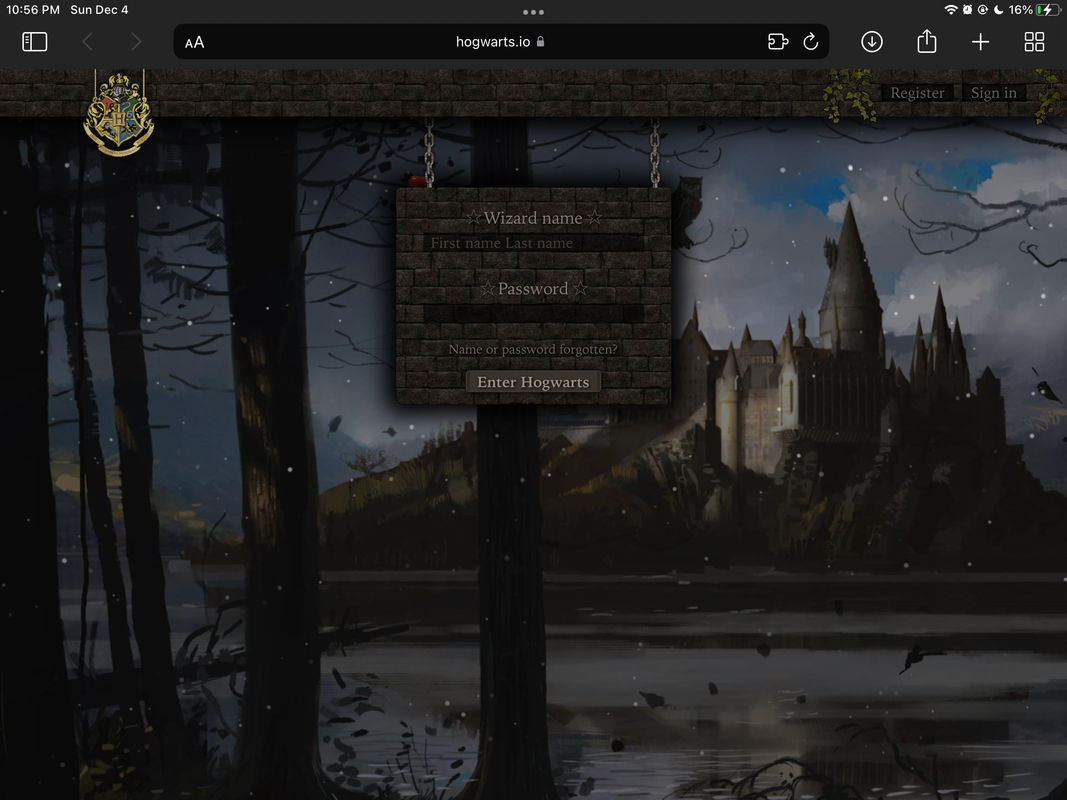Open the share sheet
The image size is (1067, 800).
(926, 41)
